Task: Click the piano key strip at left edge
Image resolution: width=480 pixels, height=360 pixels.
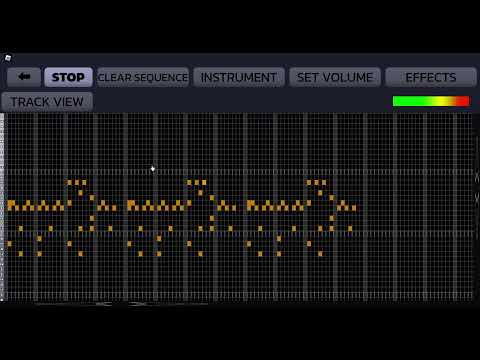Action: click(x=2, y=207)
